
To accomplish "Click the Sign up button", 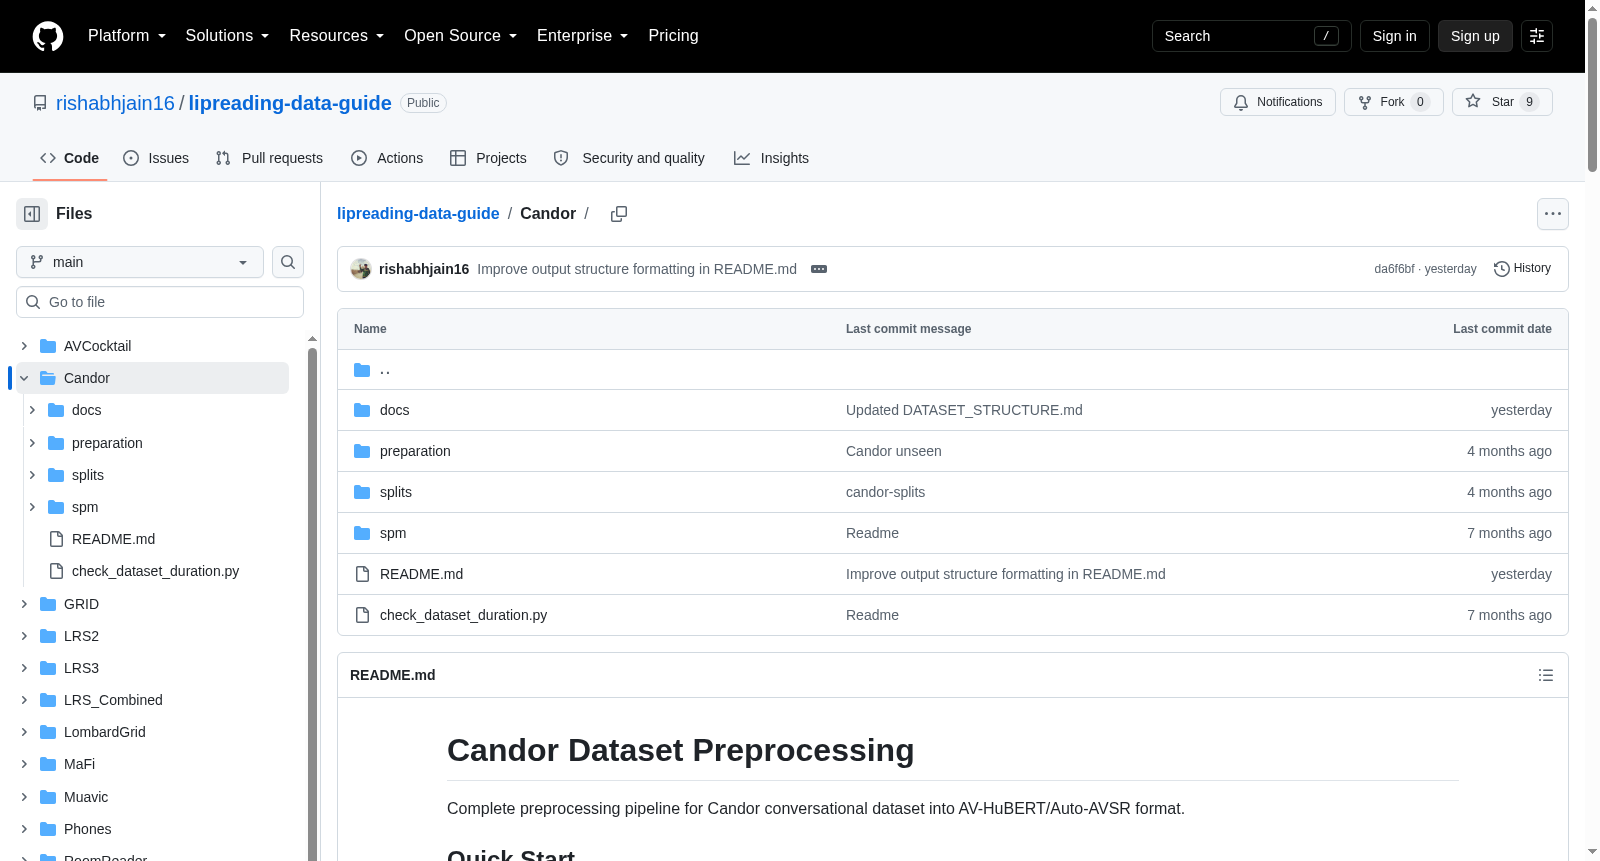I will pos(1475,36).
